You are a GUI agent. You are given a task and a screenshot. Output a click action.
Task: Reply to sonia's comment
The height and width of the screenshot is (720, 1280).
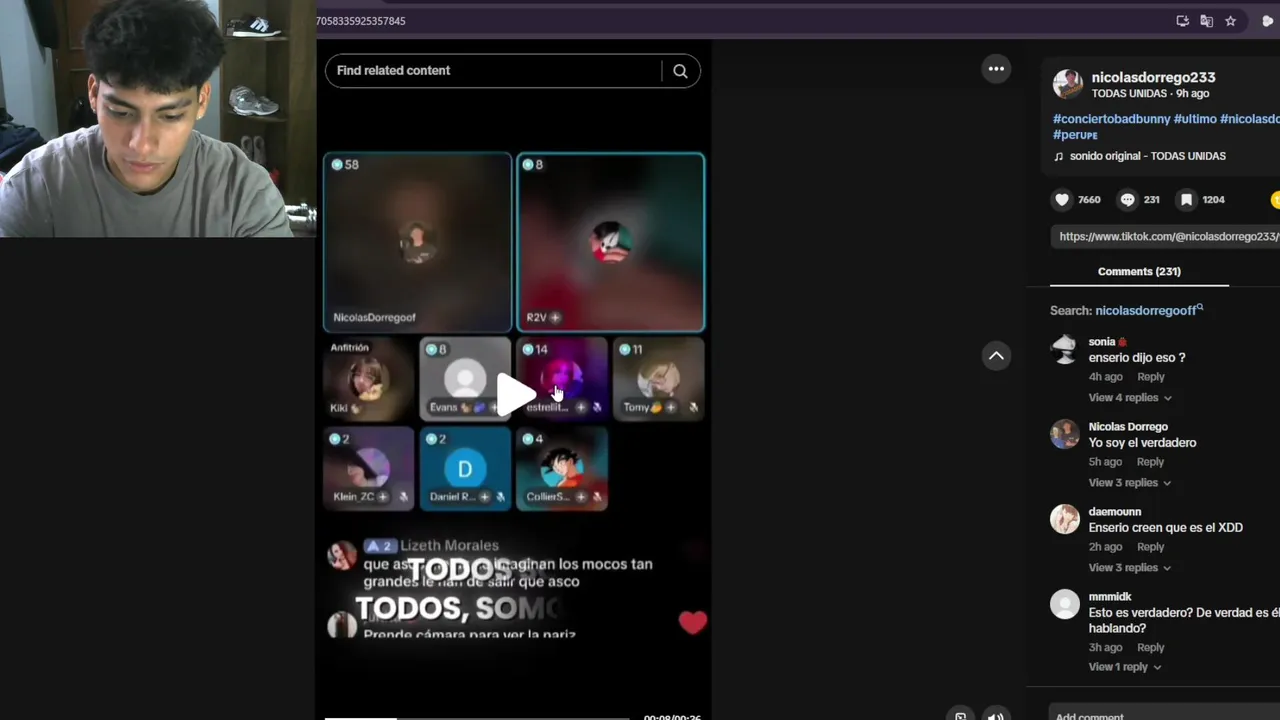click(1151, 377)
